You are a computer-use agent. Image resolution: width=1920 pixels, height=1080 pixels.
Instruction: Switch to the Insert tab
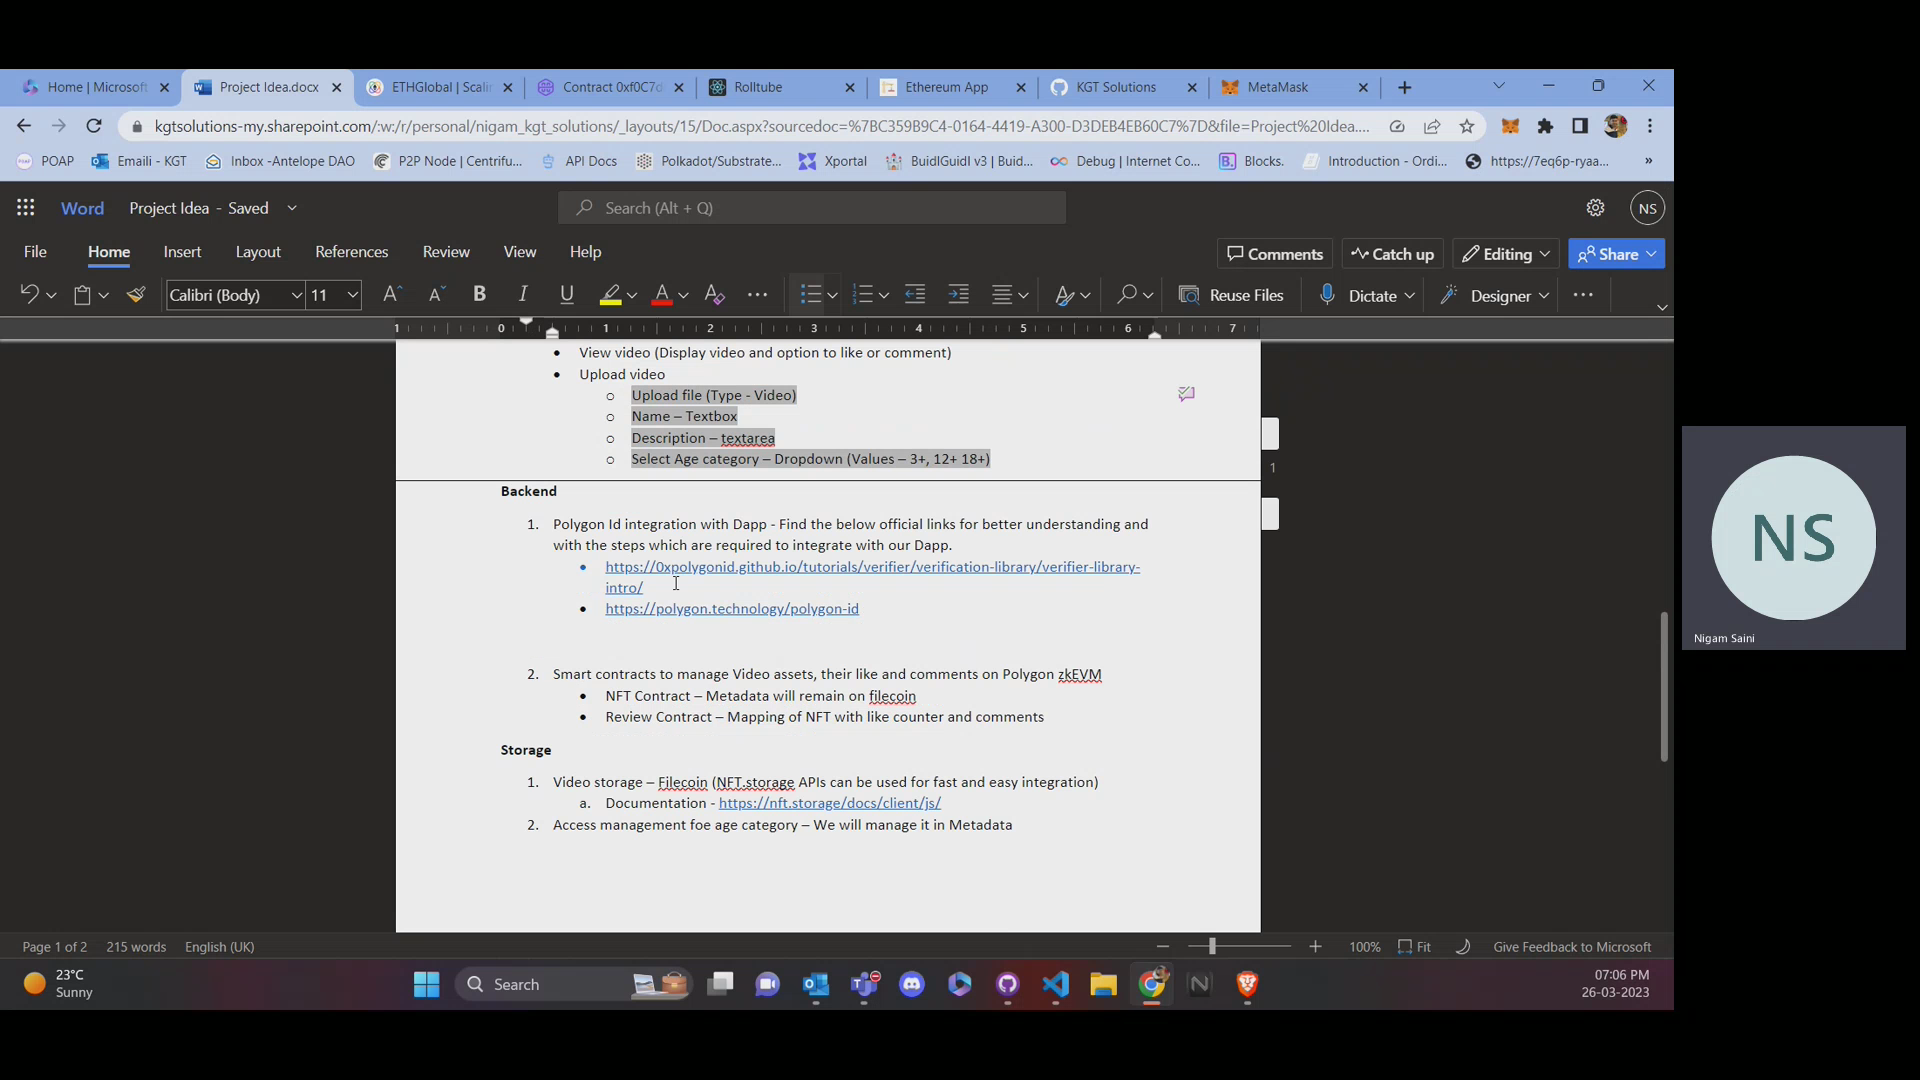(182, 252)
